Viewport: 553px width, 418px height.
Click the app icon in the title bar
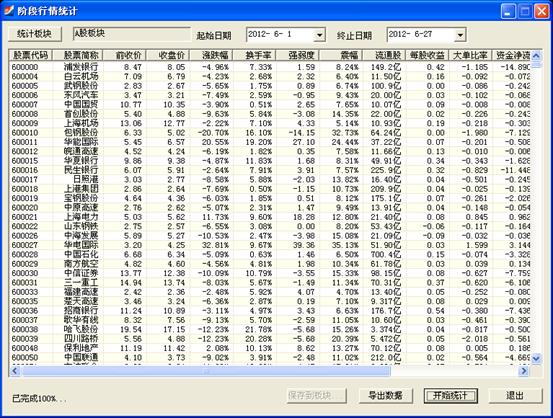pos(8,11)
